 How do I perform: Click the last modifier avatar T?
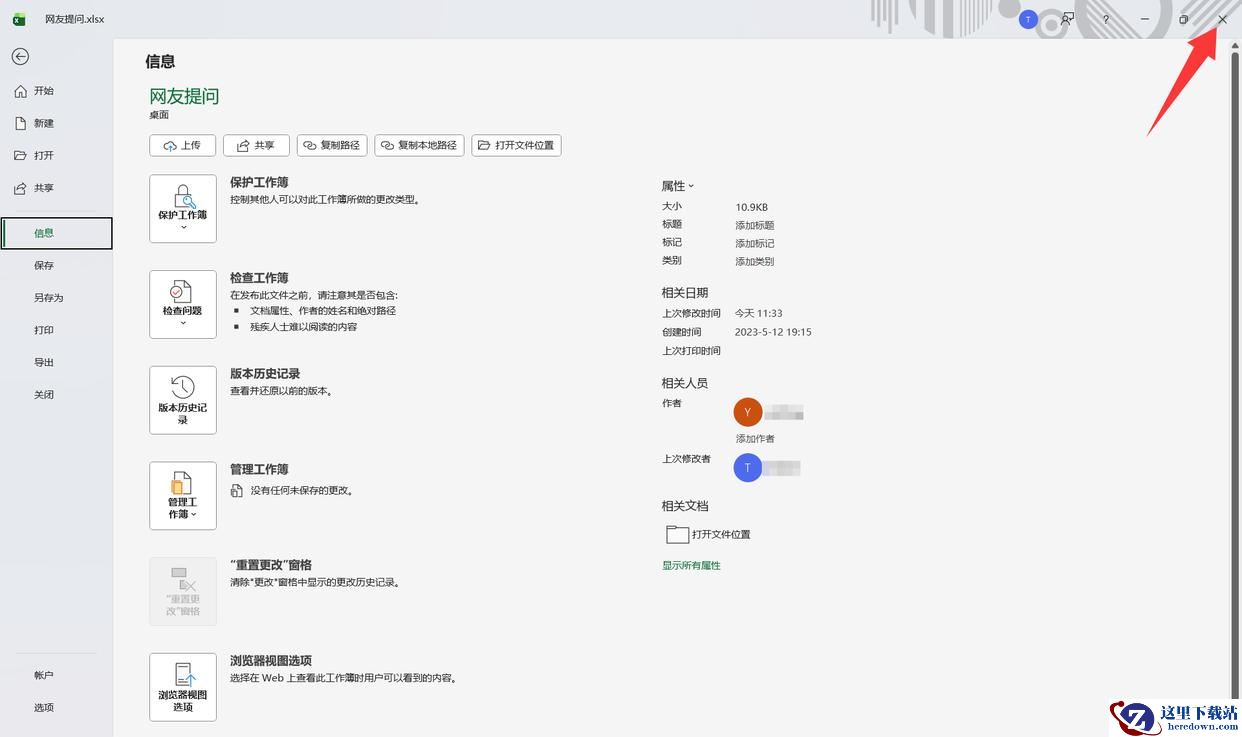tap(748, 468)
